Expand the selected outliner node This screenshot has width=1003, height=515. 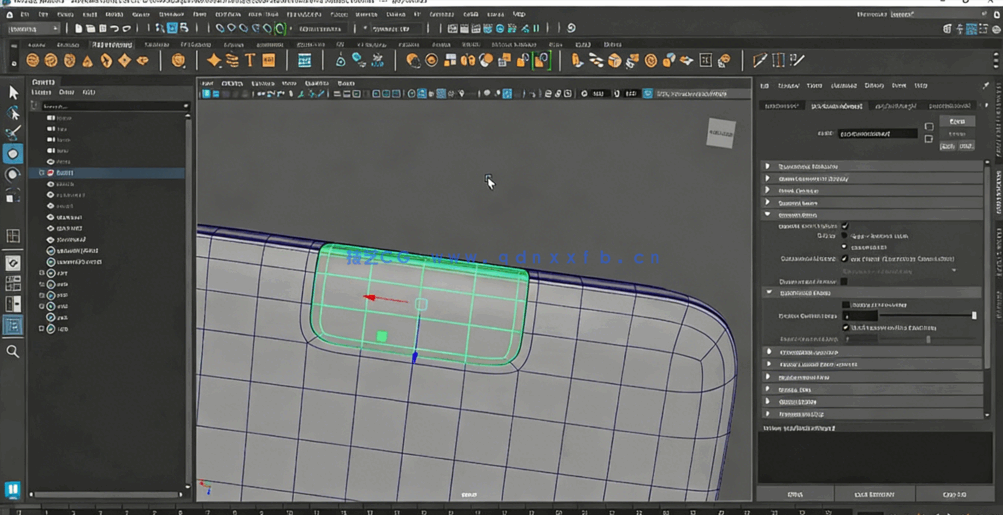(41, 173)
